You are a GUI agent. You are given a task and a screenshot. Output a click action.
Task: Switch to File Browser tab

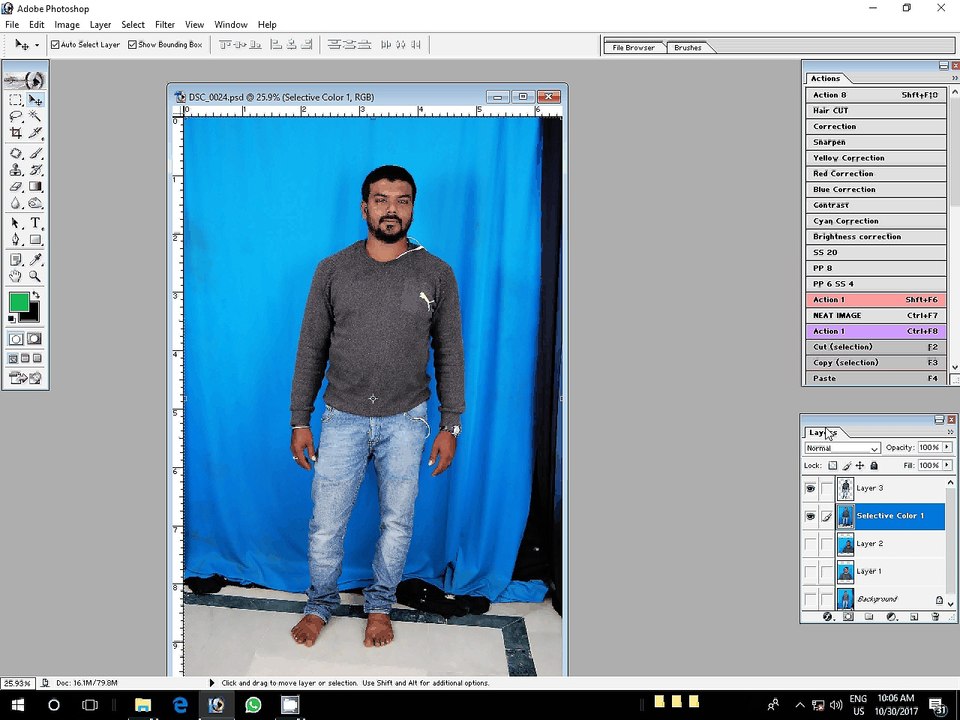pos(634,47)
